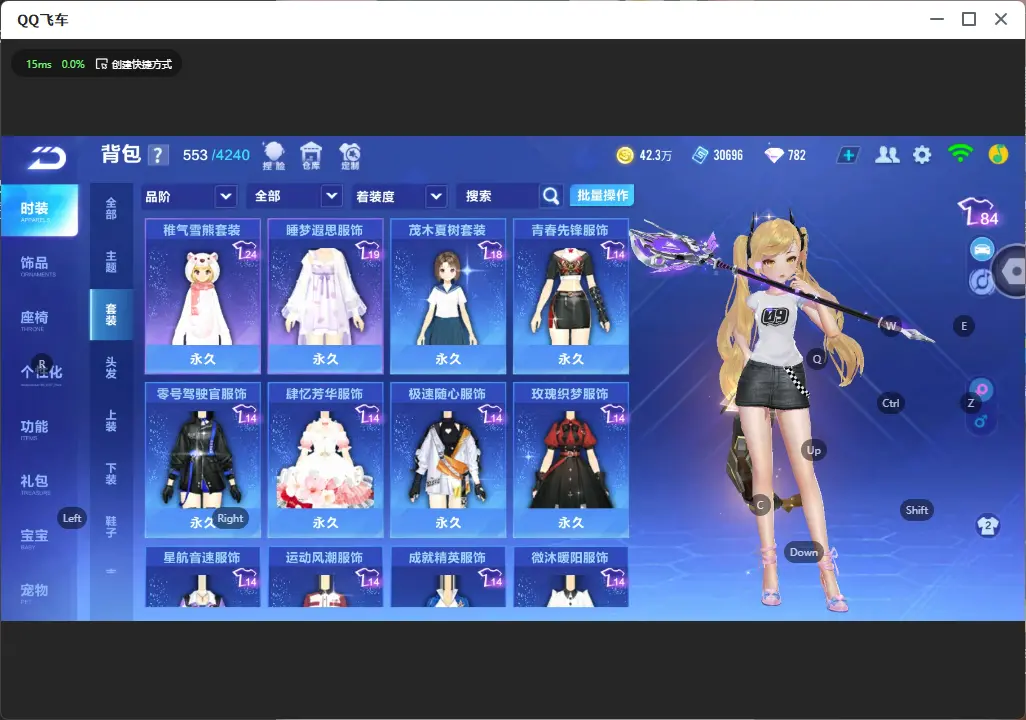The image size is (1026, 720).
Task: Click the number 2 shirt preset icon
Action: click(987, 526)
